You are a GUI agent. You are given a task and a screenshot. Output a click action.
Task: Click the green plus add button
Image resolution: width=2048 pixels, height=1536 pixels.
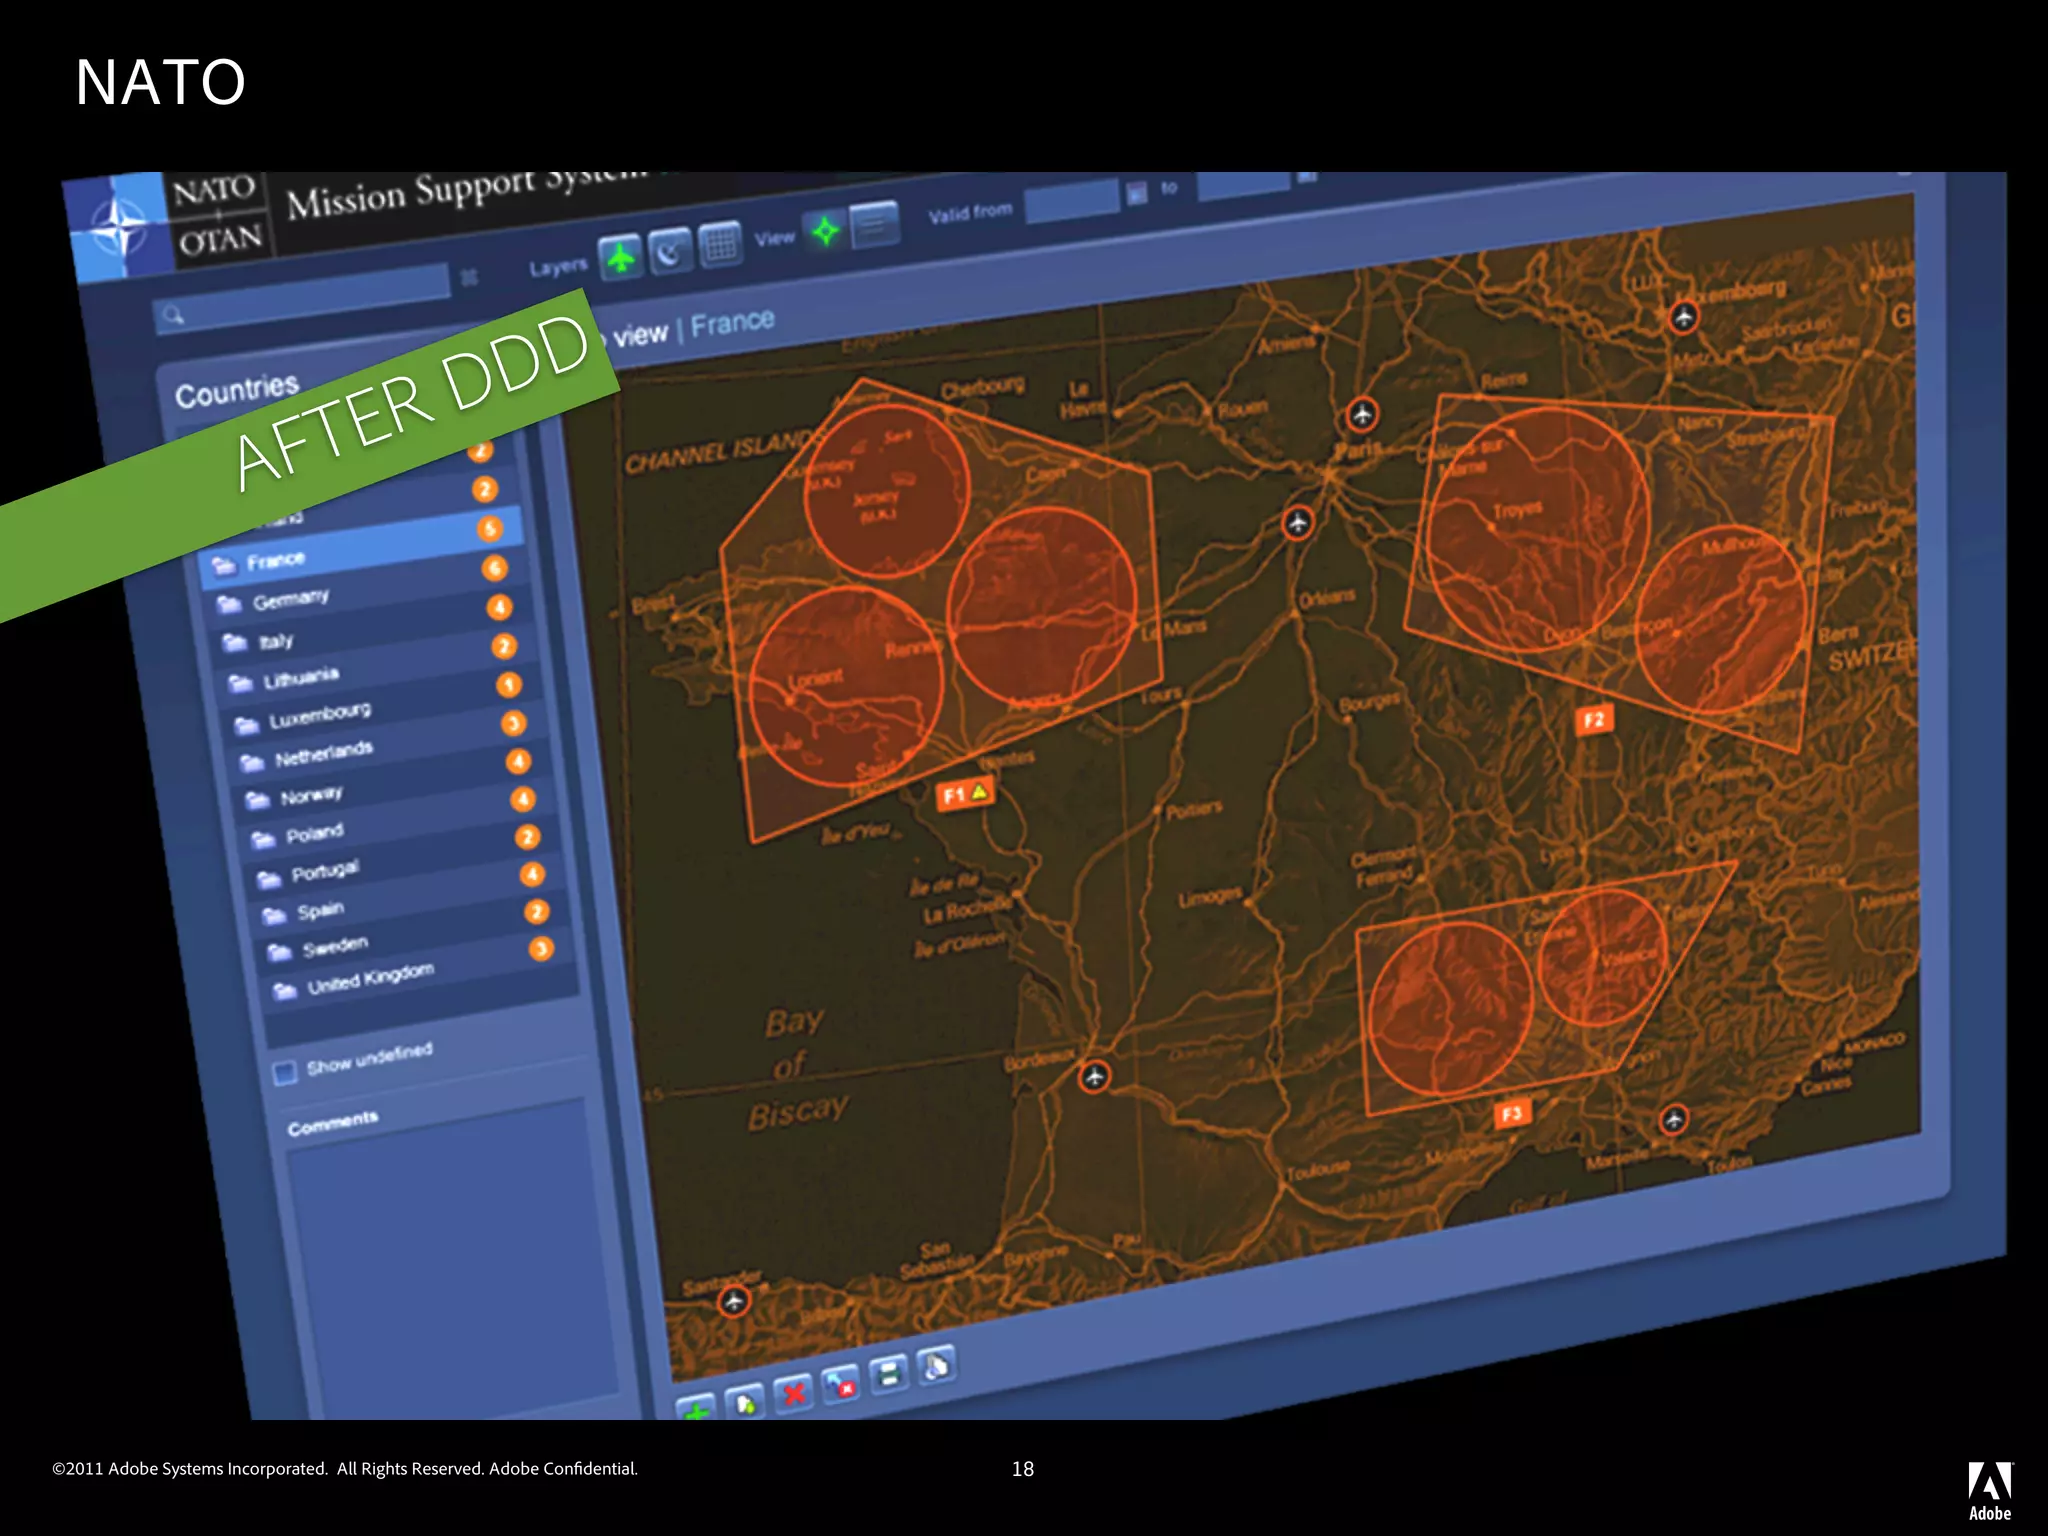(697, 1410)
